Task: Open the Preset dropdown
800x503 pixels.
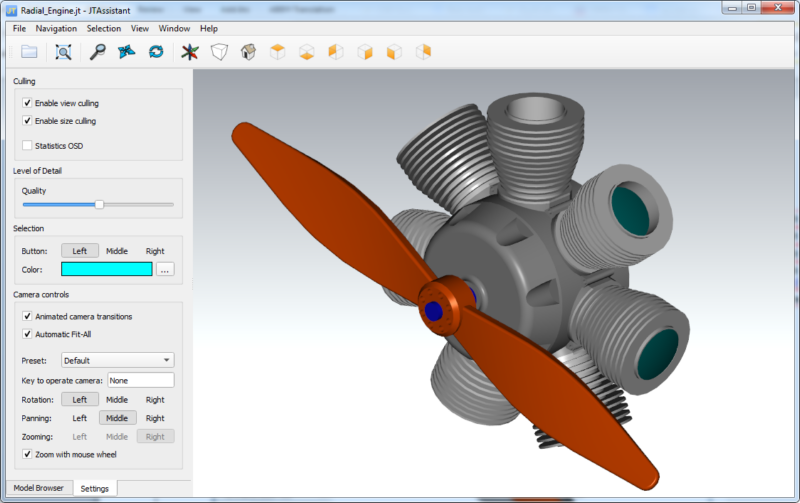Action: tap(117, 360)
